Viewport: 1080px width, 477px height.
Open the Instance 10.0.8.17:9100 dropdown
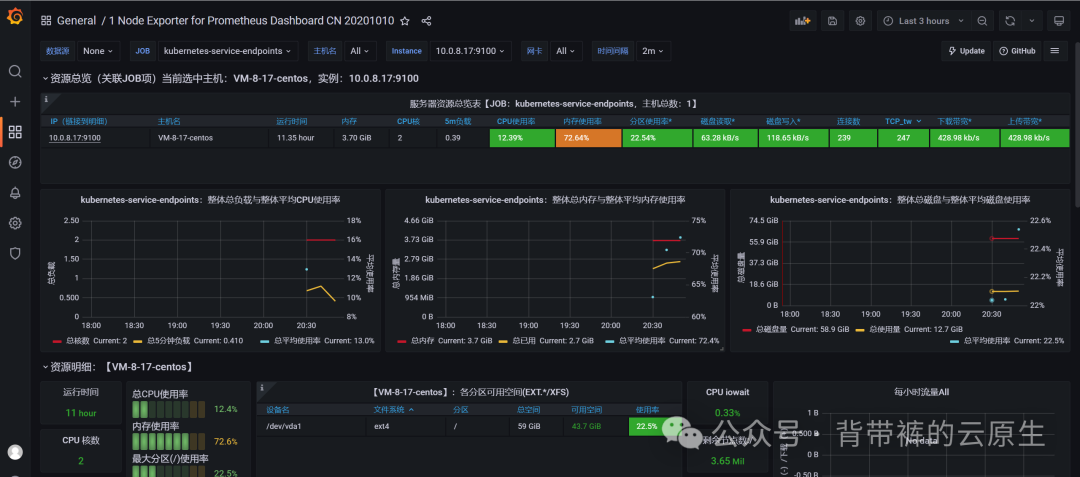[471, 51]
